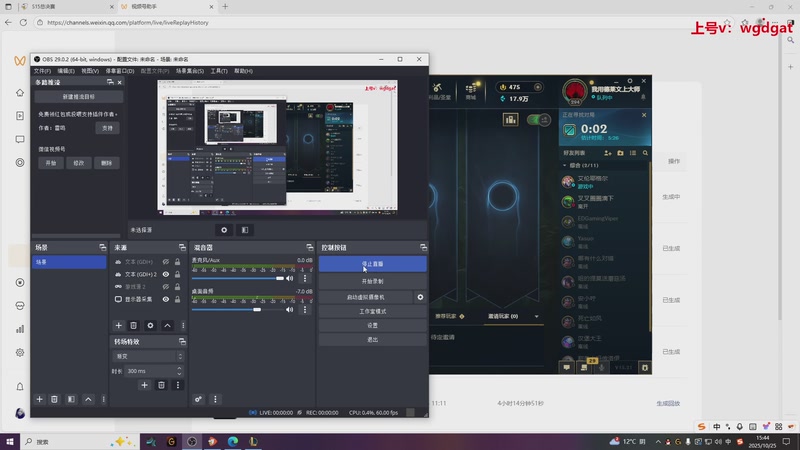Open virtual camera settings gear icon
This screenshot has height=450, width=800.
point(420,297)
